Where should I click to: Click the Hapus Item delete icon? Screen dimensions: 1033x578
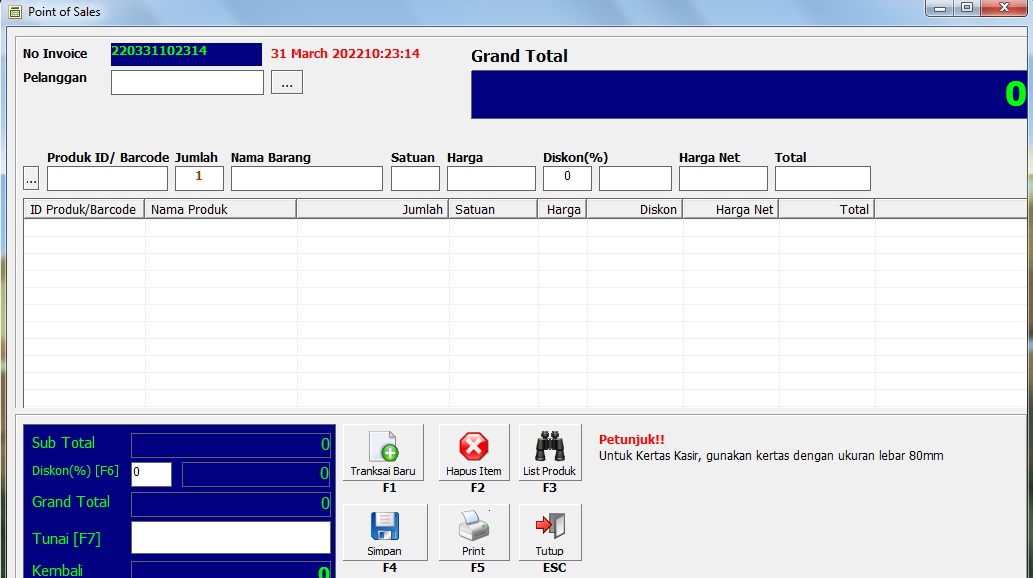[x=474, y=446]
